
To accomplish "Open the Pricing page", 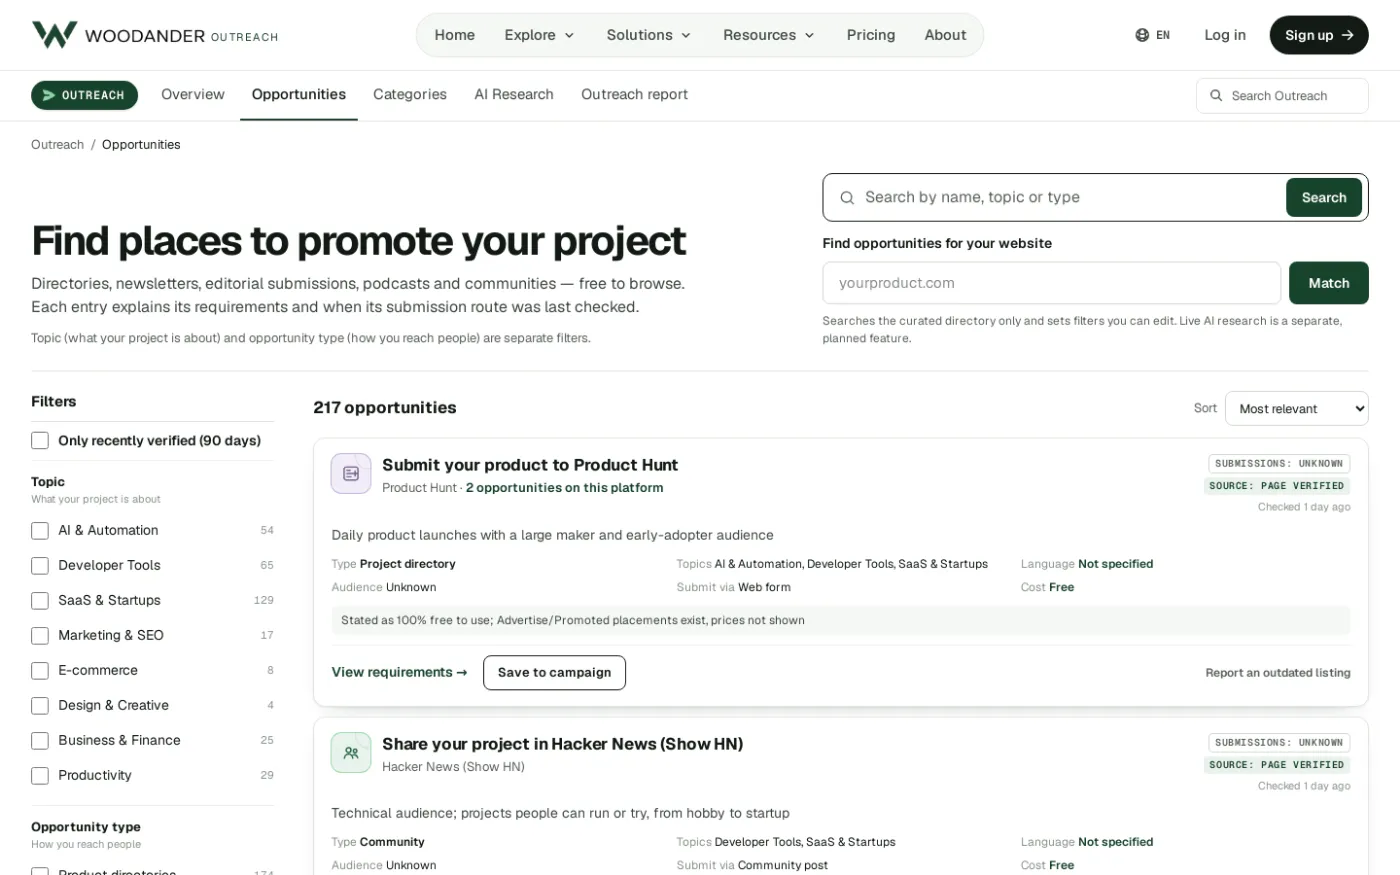I will coord(871,35).
